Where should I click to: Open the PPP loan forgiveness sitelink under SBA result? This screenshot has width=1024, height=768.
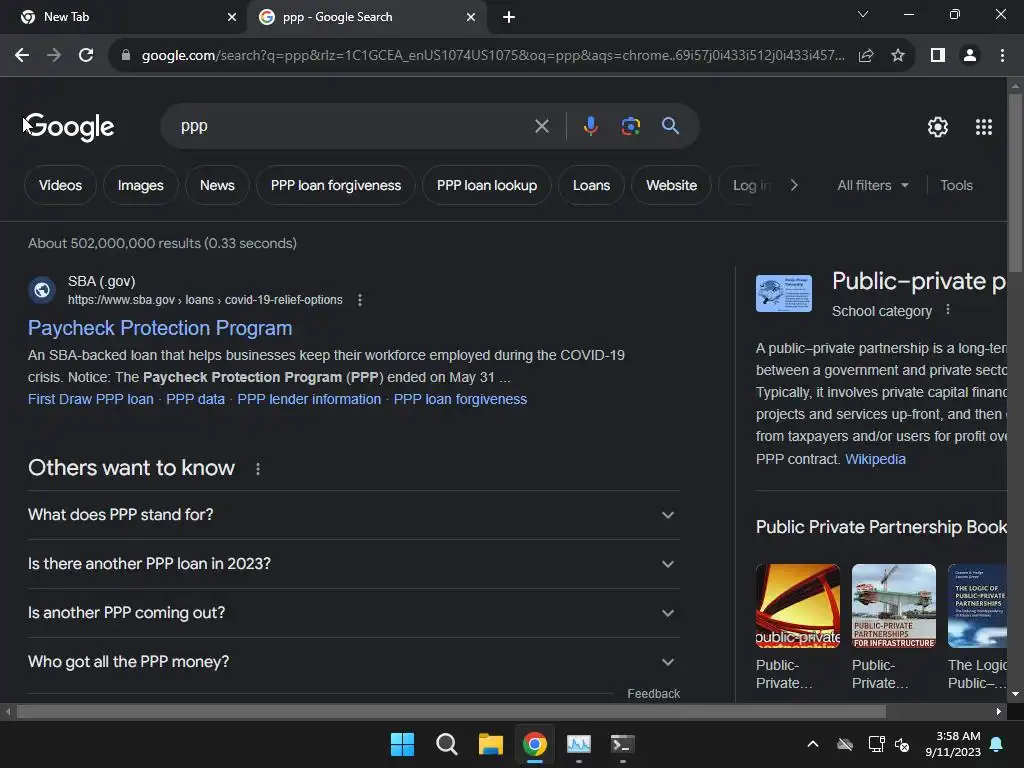point(460,399)
